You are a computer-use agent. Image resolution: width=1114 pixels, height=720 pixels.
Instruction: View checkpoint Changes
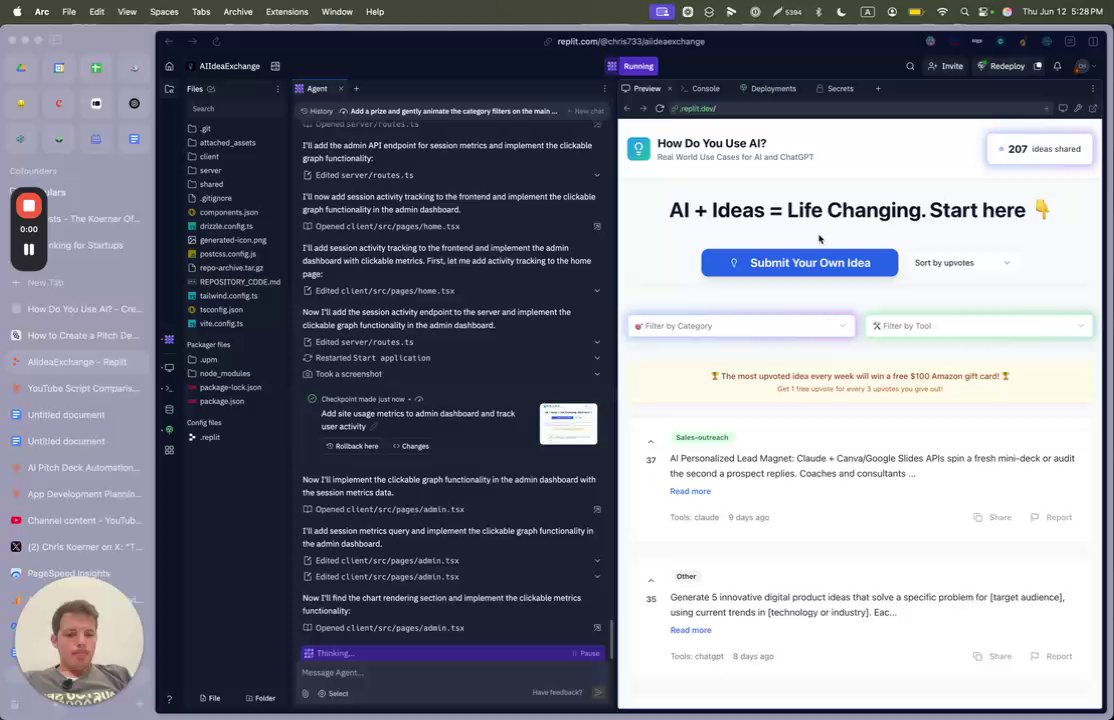[x=411, y=446]
